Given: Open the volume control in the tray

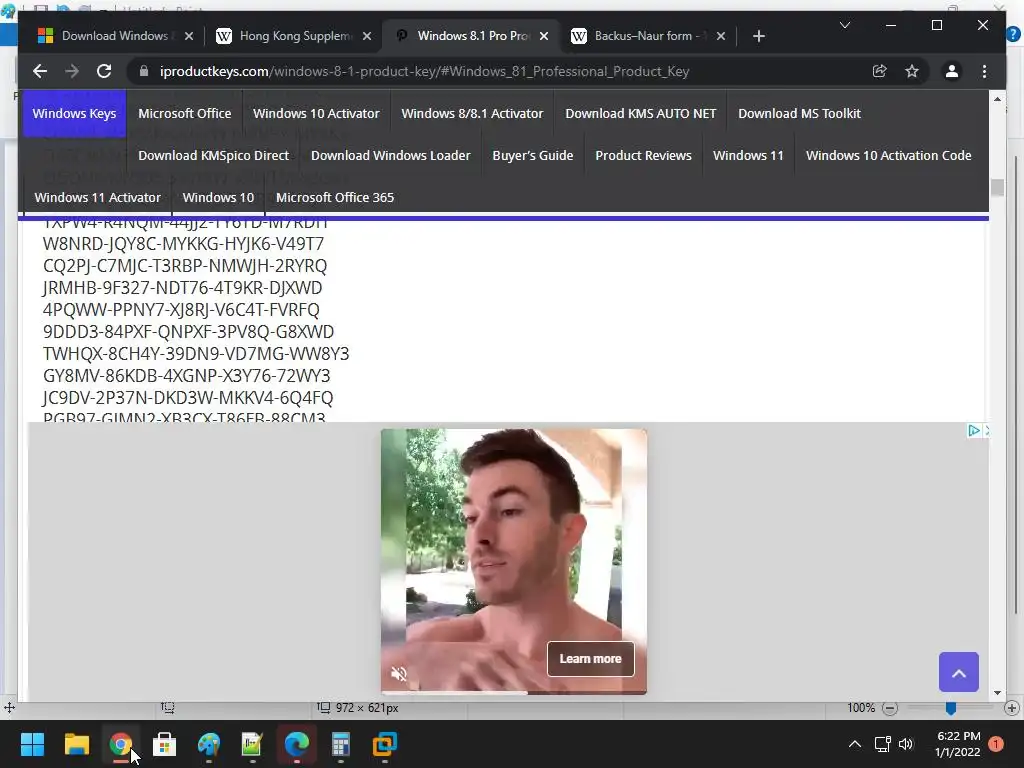Looking at the screenshot, I should (x=906, y=744).
